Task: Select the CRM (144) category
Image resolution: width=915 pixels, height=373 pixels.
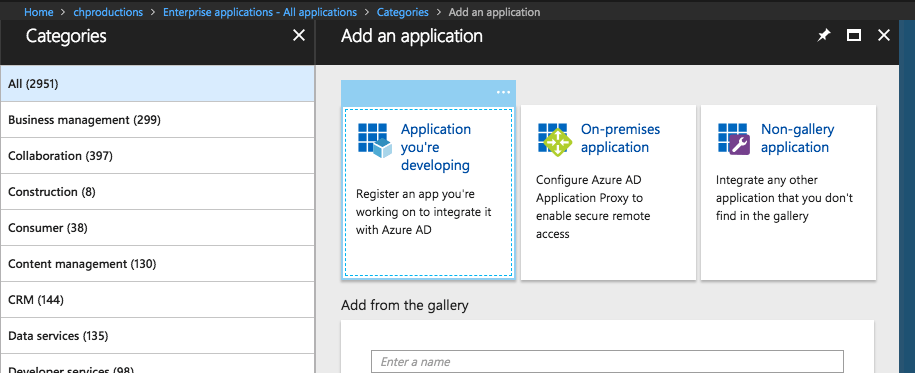Action: 157,300
